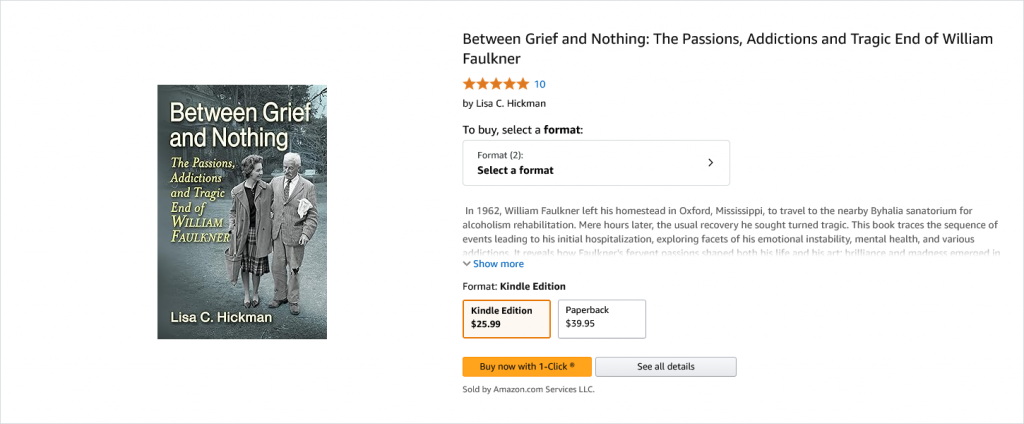Expand description with Show more
Viewport: 1024px width, 424px height.
coord(498,264)
